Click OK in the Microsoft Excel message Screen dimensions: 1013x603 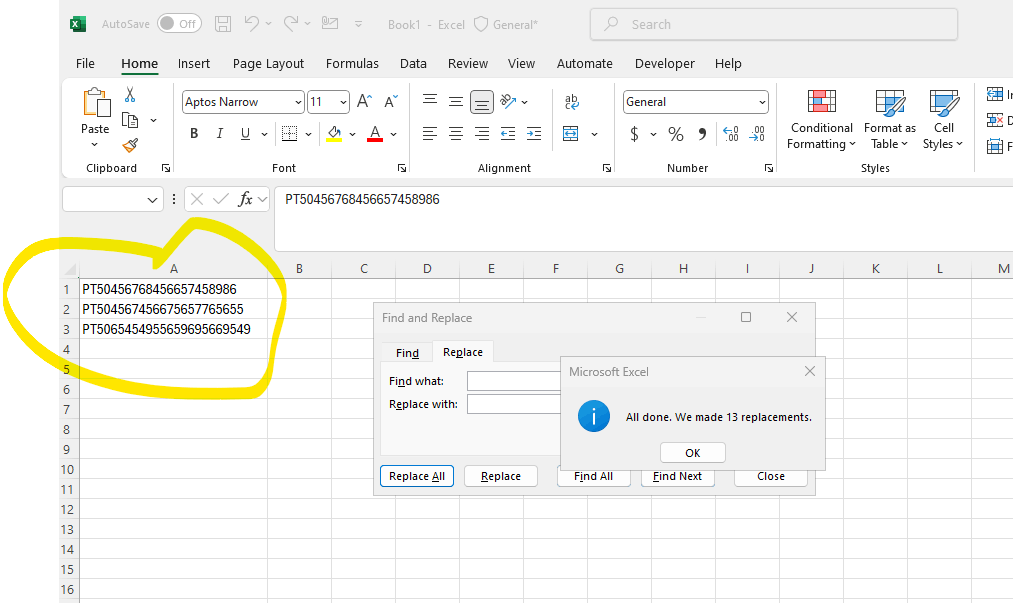coord(693,453)
